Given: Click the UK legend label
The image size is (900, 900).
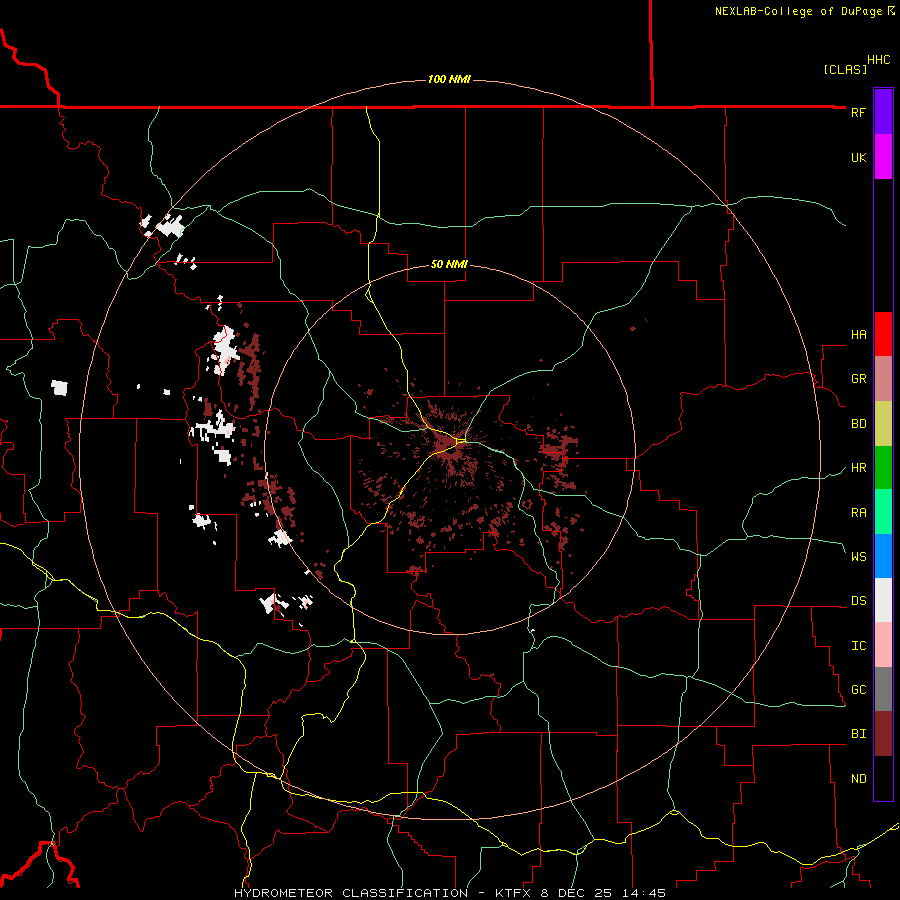Looking at the screenshot, I should 858,157.
